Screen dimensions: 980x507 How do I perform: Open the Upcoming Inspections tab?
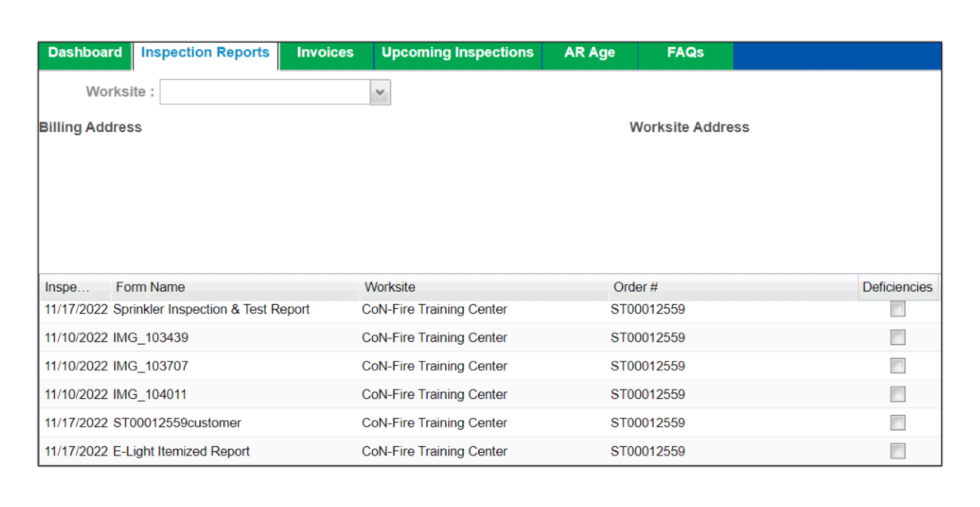(457, 53)
